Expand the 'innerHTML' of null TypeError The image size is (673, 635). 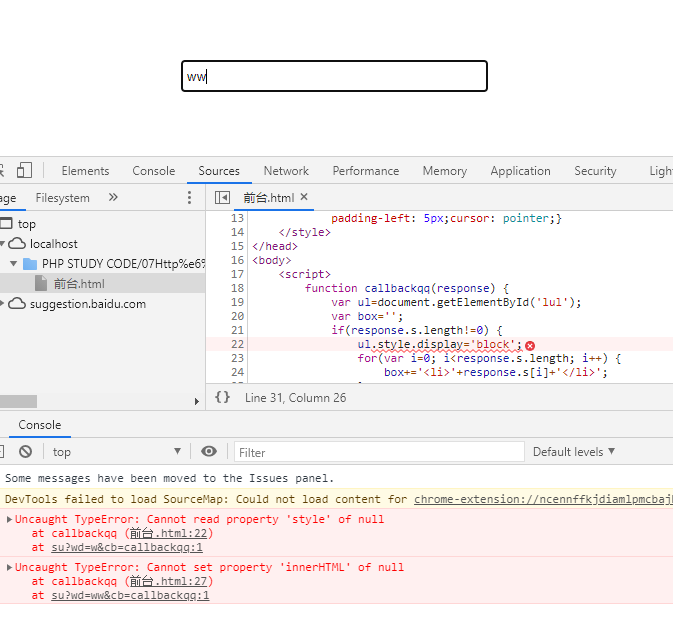click(x=9, y=568)
